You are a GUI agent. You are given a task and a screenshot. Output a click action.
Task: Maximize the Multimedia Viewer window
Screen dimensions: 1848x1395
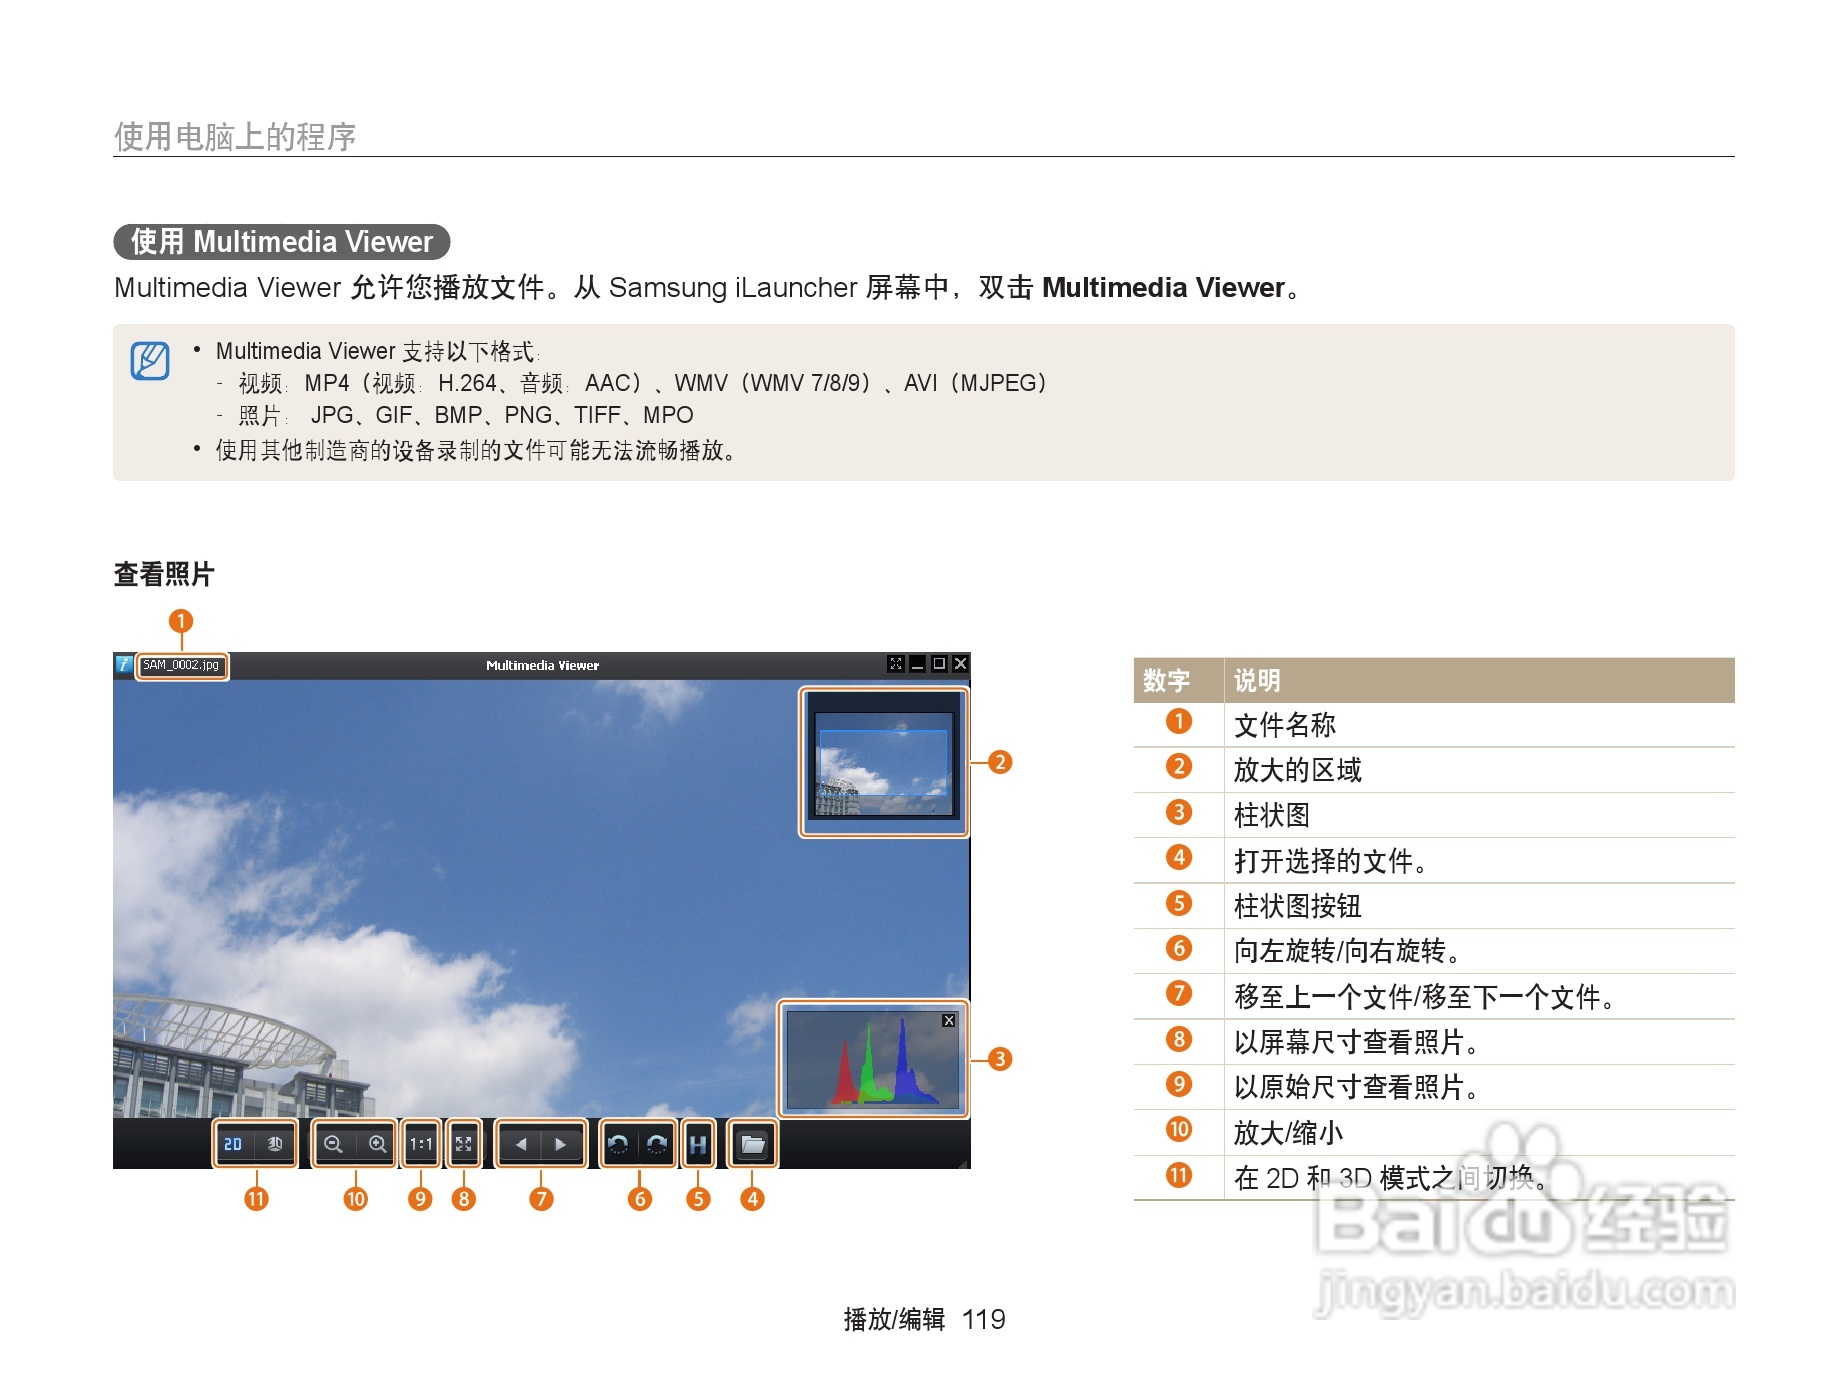[x=939, y=664]
